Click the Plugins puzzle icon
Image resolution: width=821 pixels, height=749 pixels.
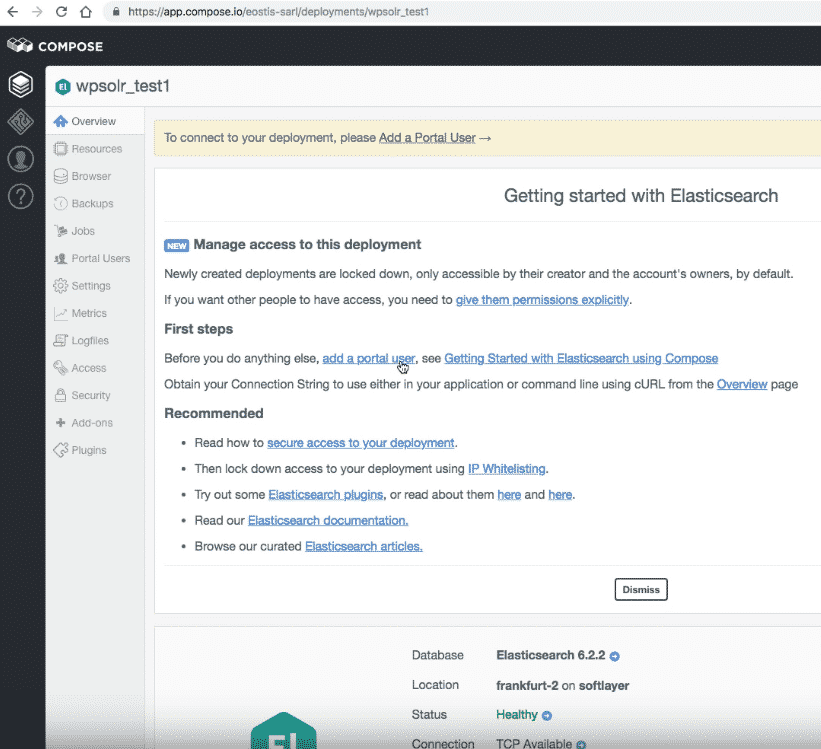(x=61, y=450)
